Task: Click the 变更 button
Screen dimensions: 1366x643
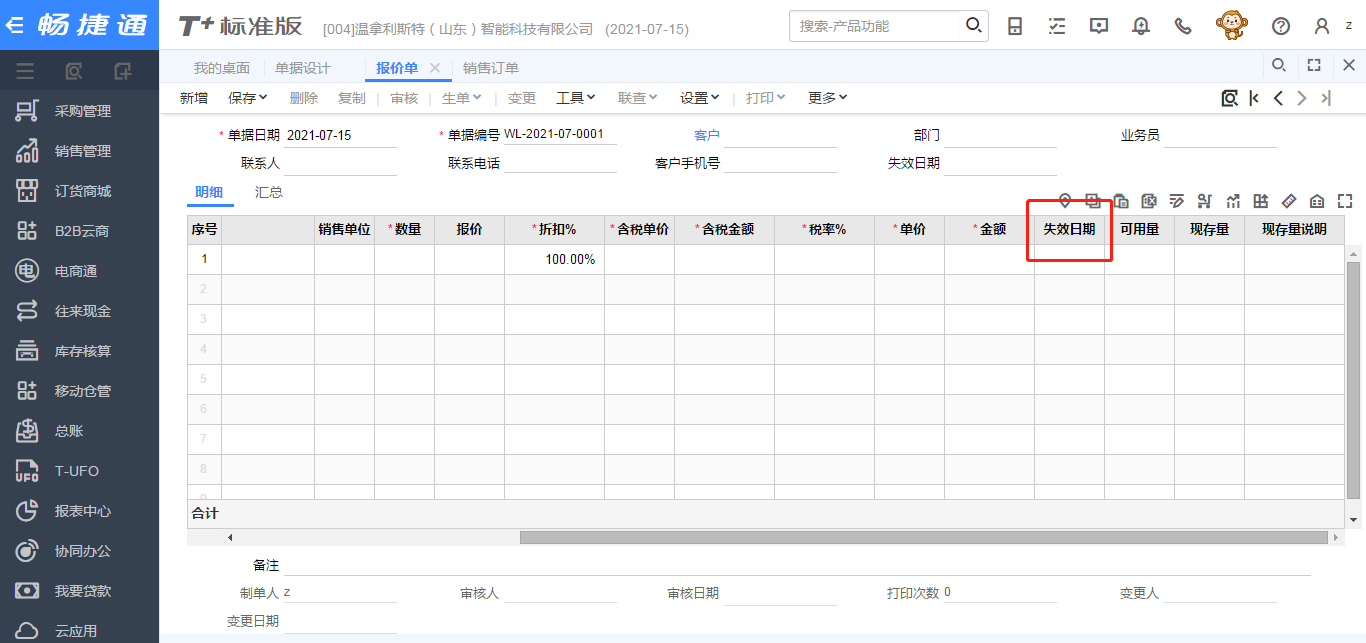Action: click(522, 98)
